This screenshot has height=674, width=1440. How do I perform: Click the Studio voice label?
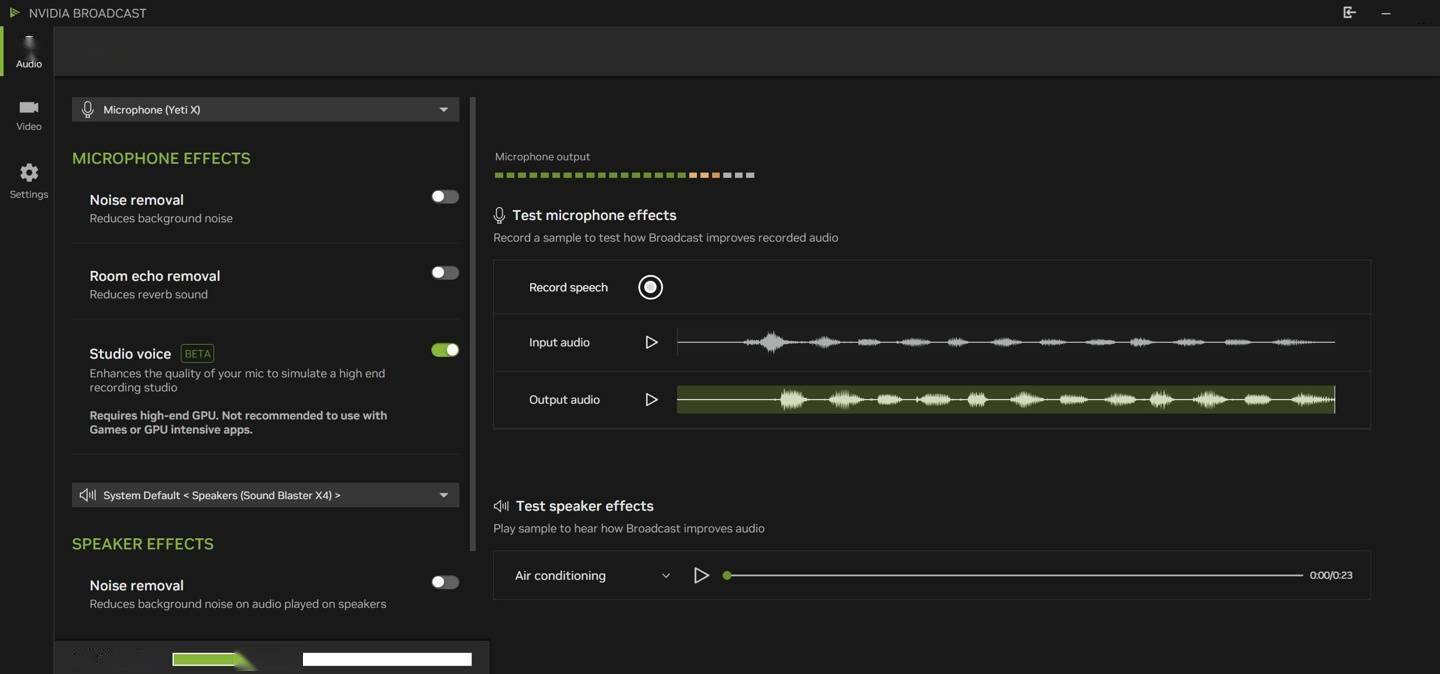[x=130, y=353]
